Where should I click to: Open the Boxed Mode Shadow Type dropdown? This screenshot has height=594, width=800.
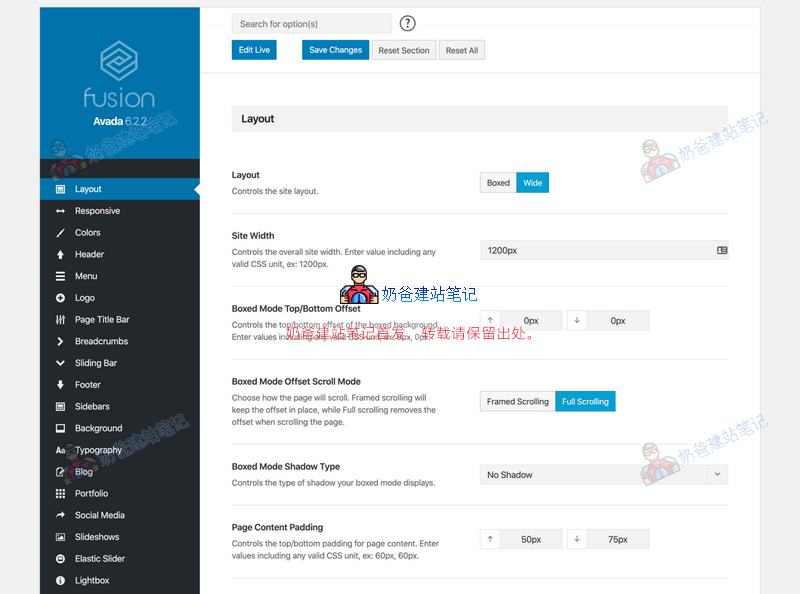604,475
